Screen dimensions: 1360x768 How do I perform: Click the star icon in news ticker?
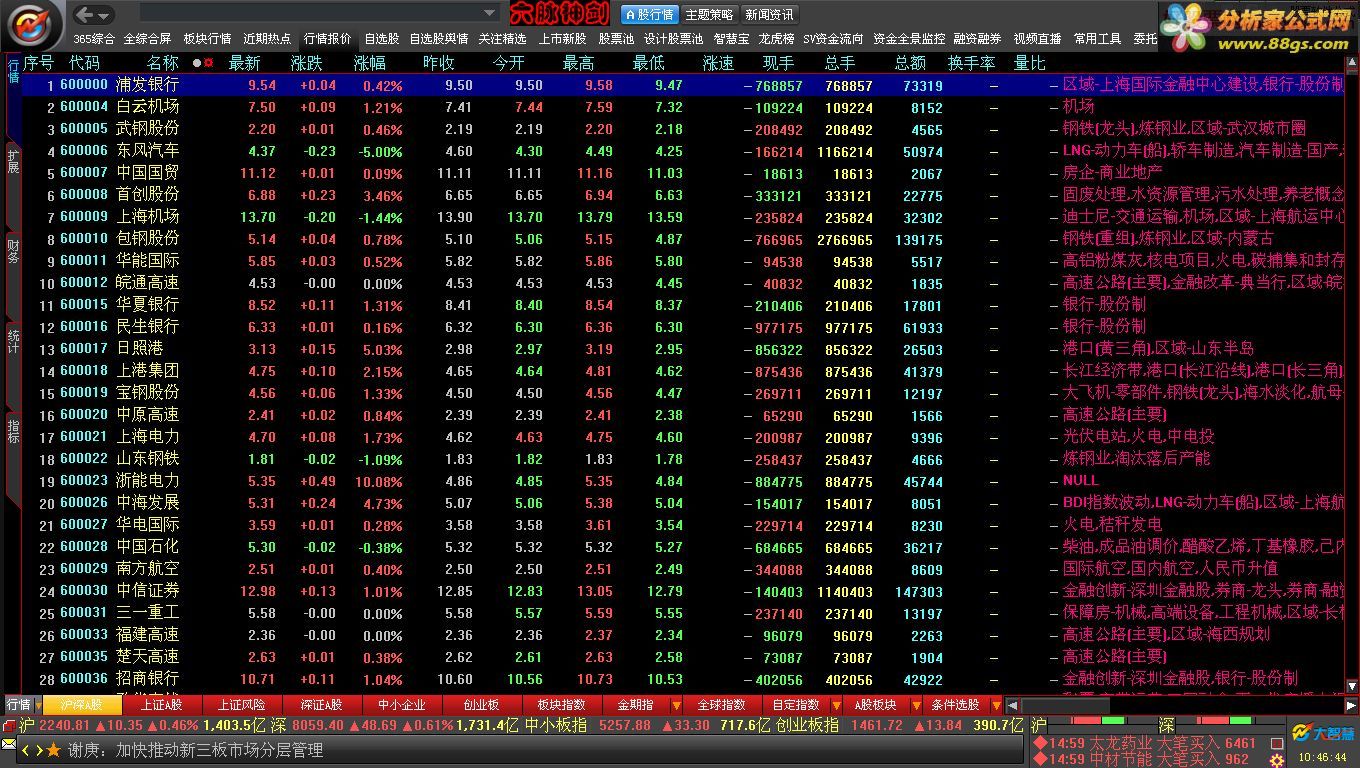54,750
